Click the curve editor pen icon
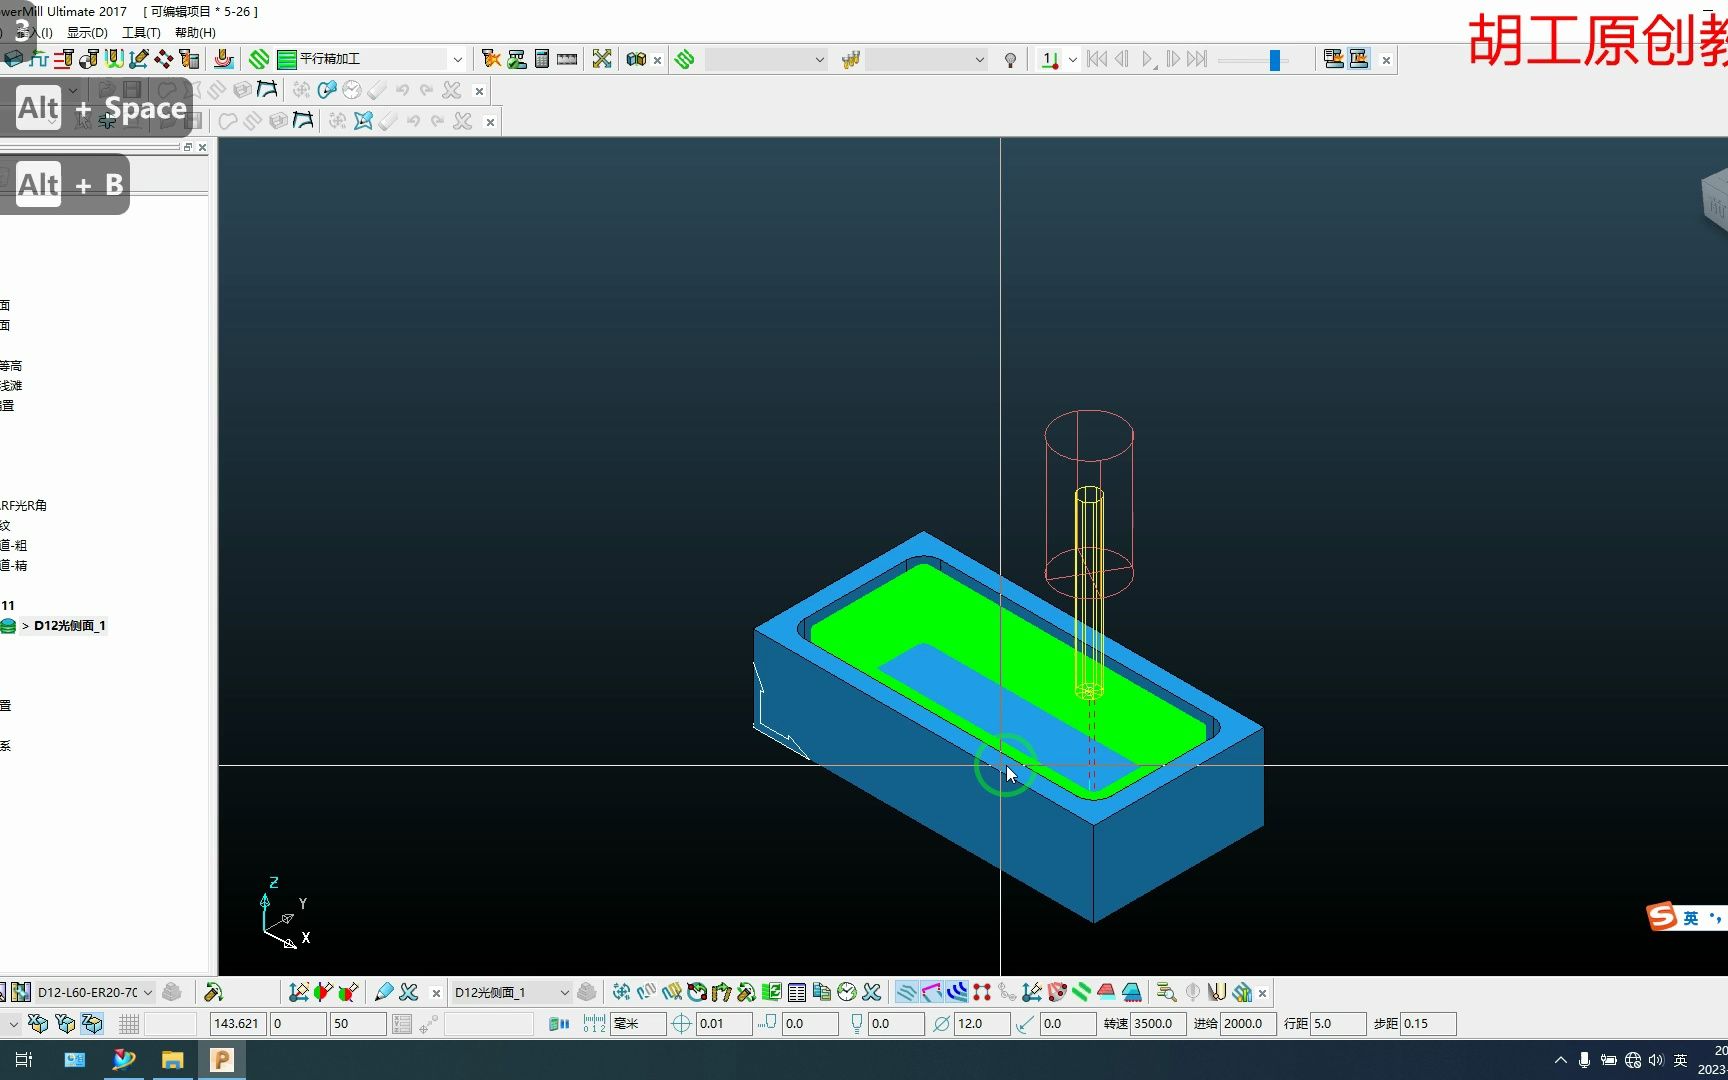Viewport: 1728px width, 1080px height. pos(384,992)
